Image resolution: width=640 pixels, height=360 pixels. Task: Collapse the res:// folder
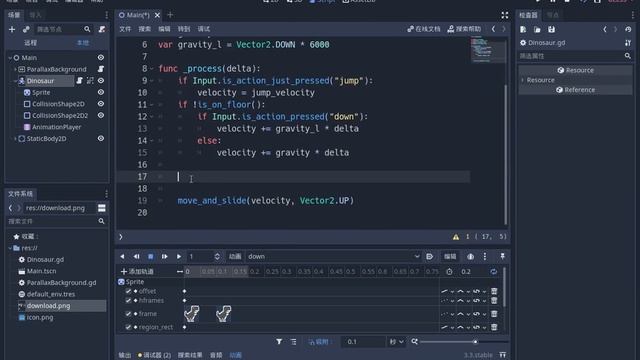(x=10, y=248)
